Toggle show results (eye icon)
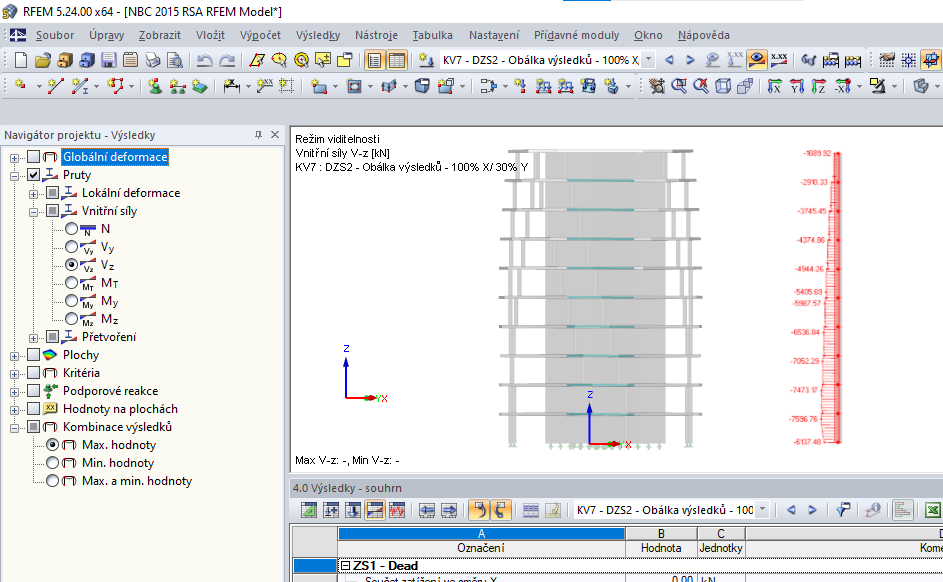 pyautogui.click(x=757, y=60)
